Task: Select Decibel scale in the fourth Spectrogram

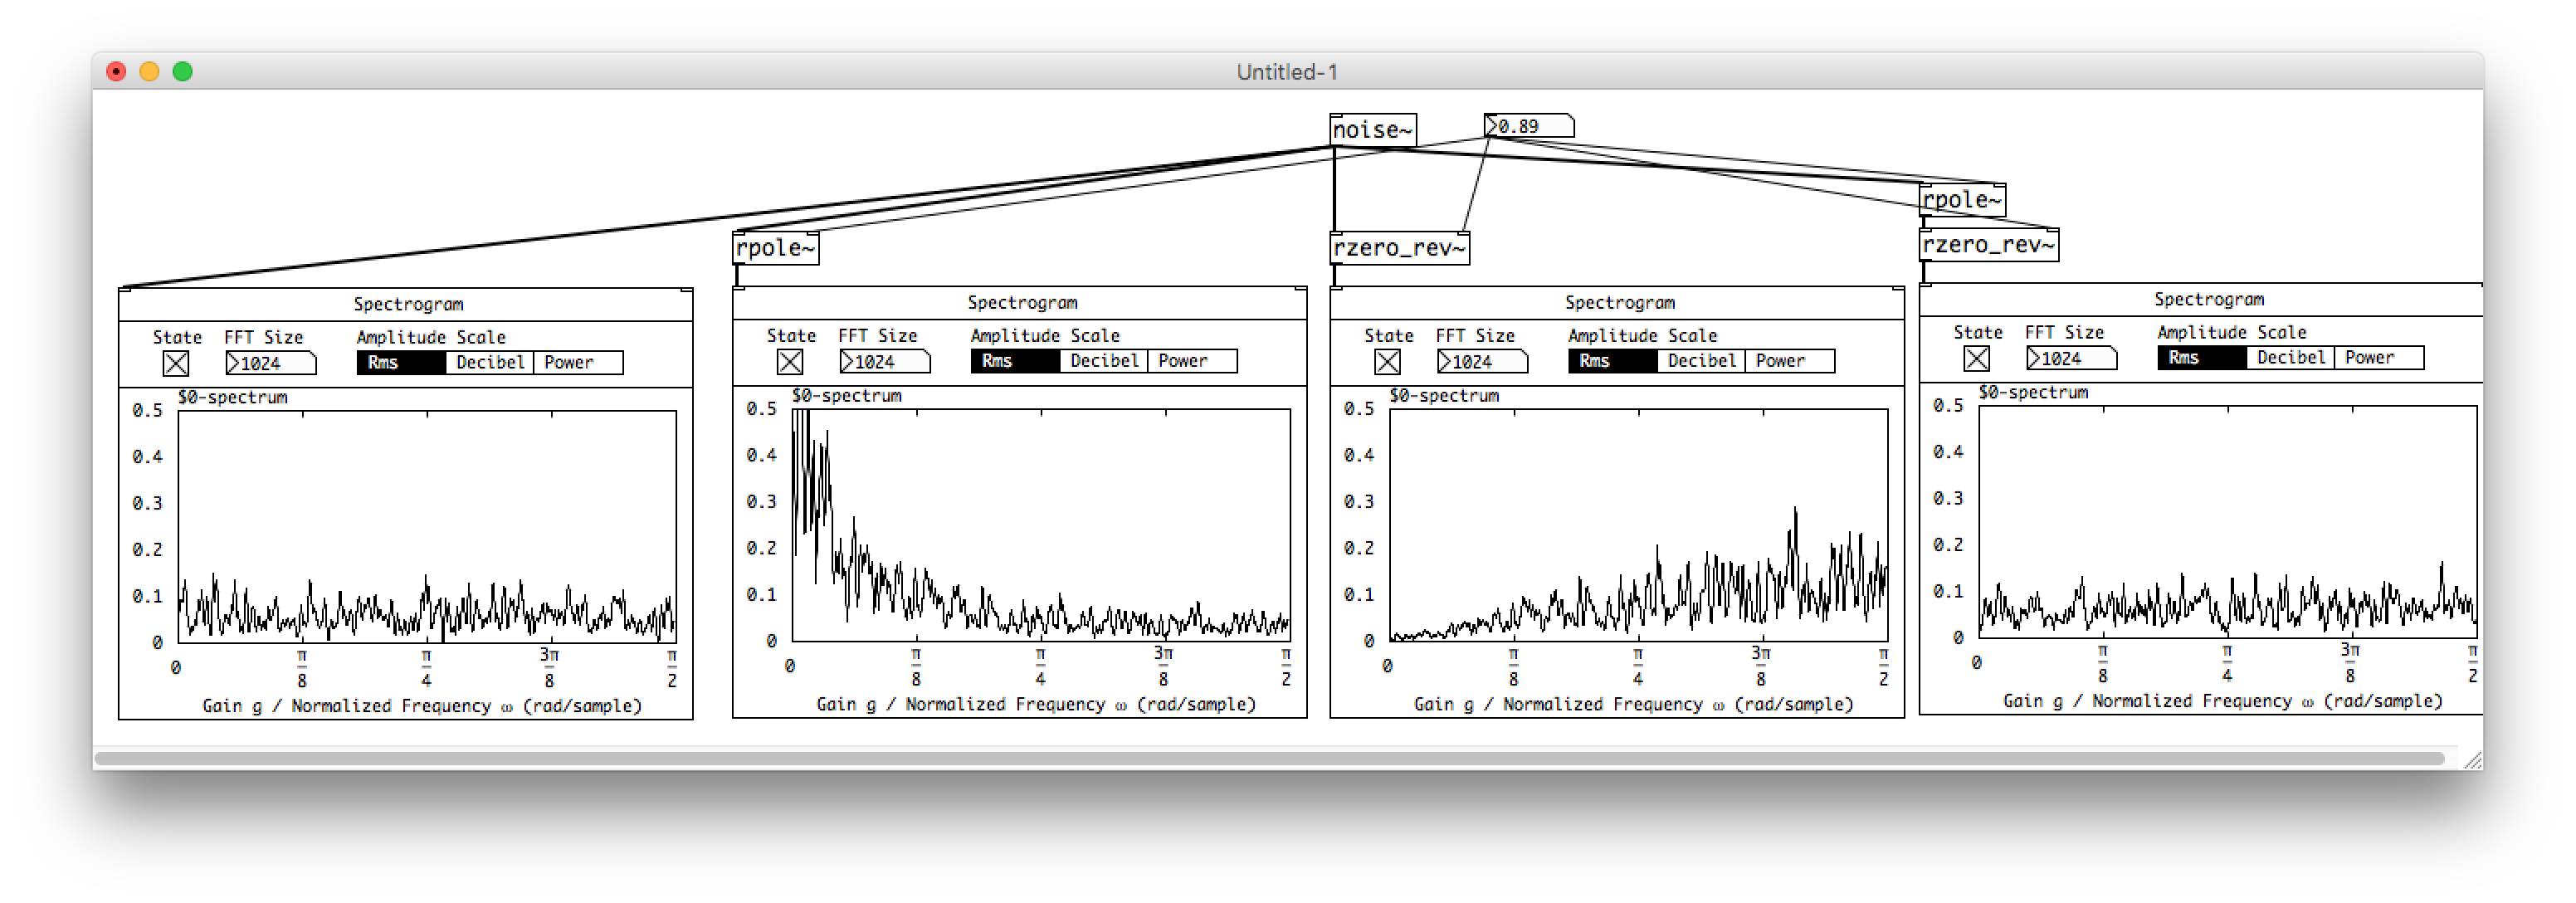Action: [x=2290, y=357]
